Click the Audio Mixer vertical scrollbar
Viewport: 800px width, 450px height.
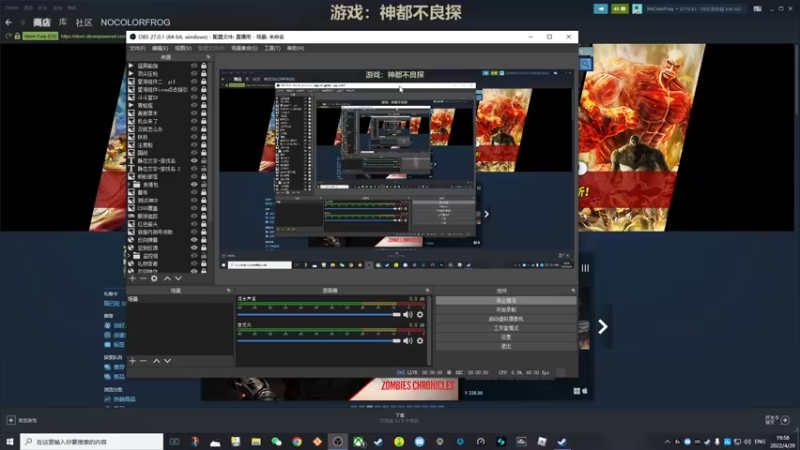point(430,330)
